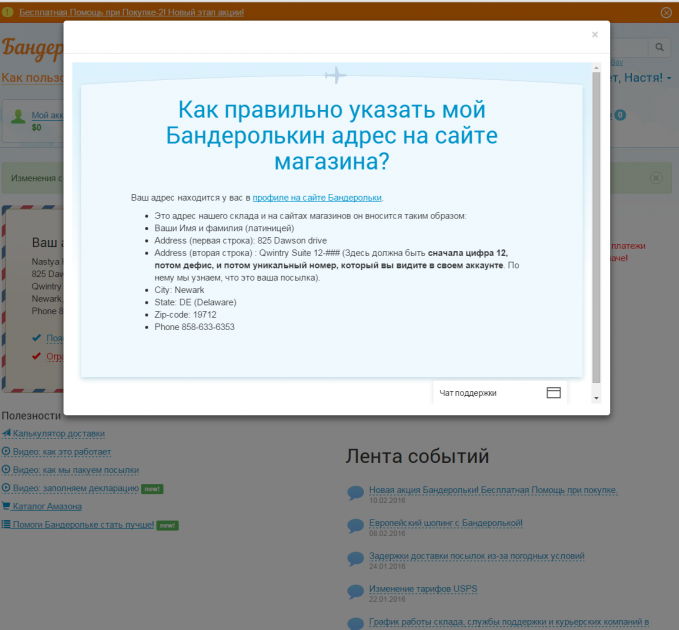
Task: Open news Задержки доставки посылок из-за погодных условий
Action: (477, 556)
